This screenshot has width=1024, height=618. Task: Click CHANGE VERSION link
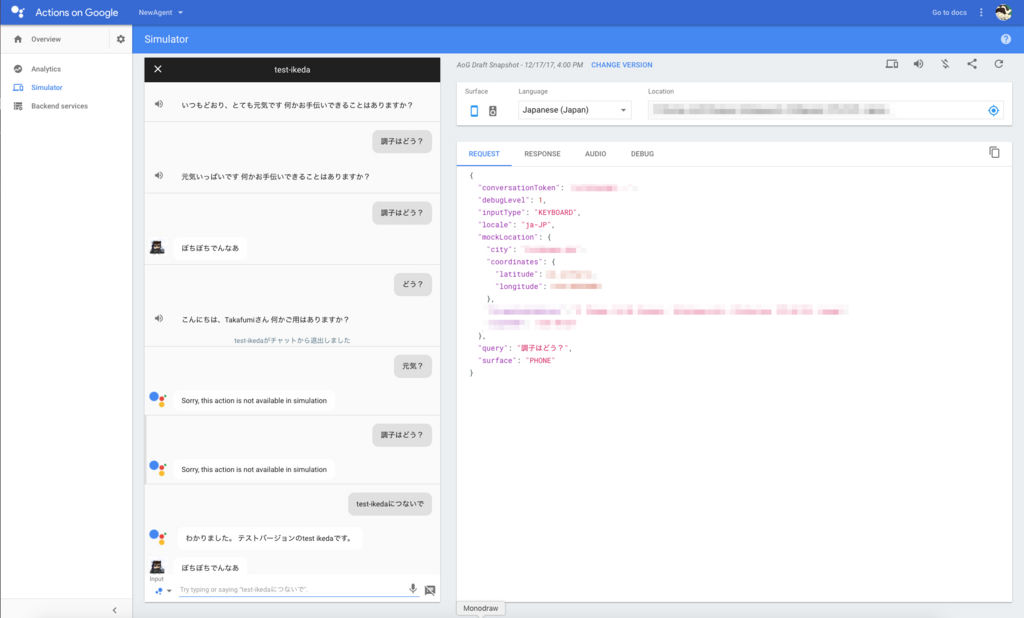pos(622,65)
